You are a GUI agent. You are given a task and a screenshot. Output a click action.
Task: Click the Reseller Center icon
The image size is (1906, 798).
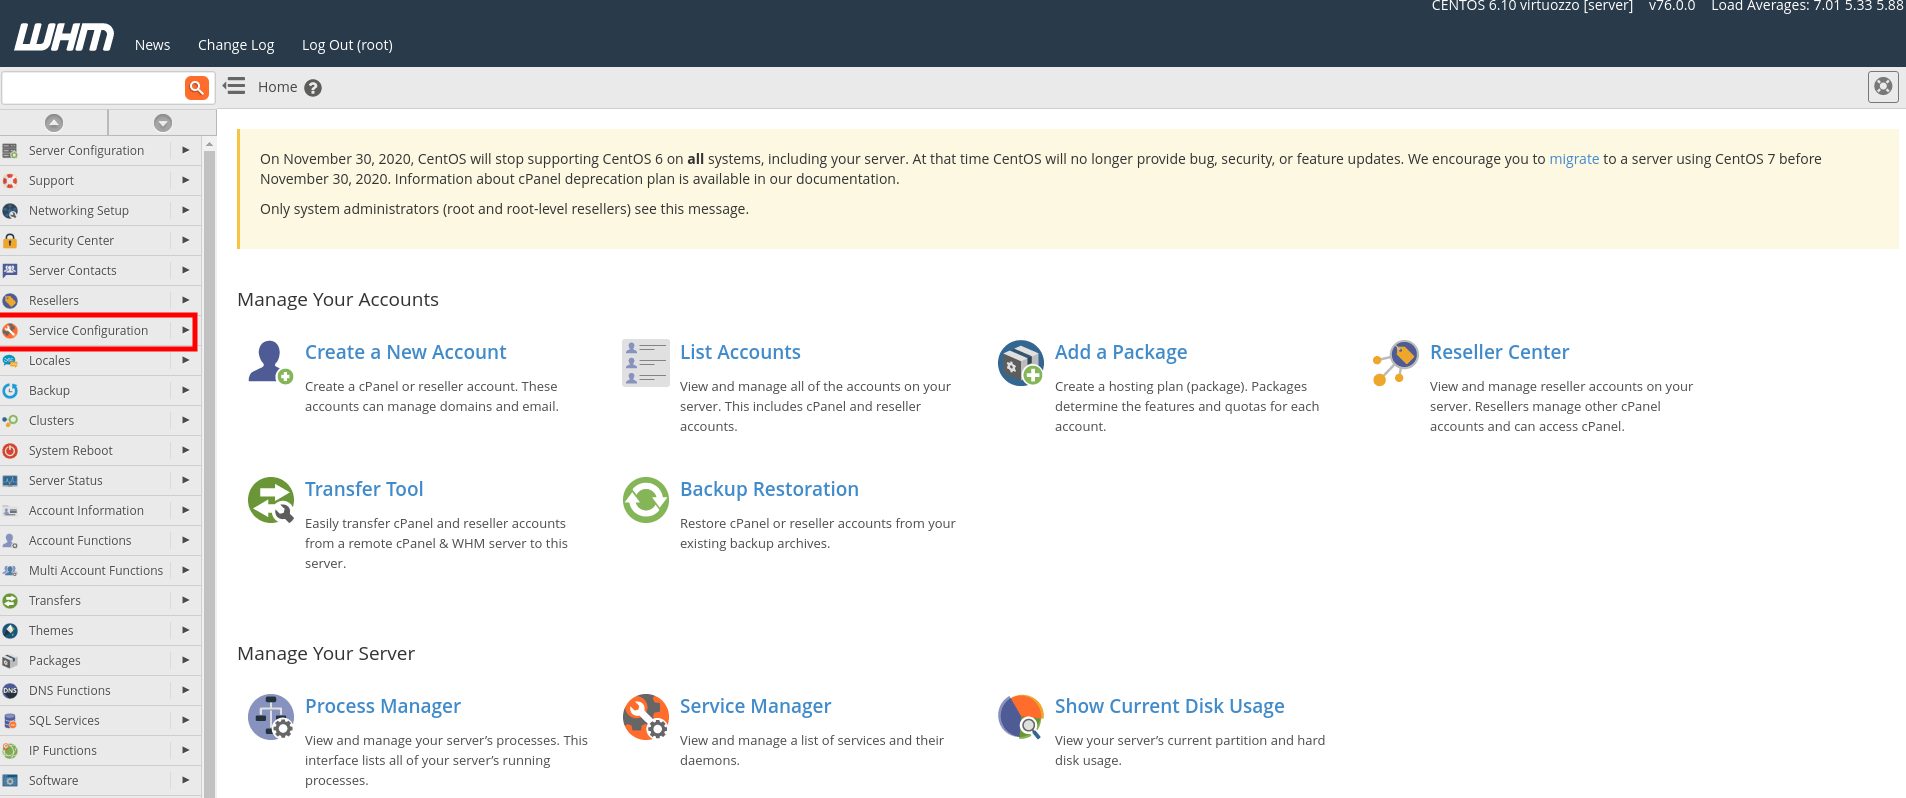[1395, 362]
